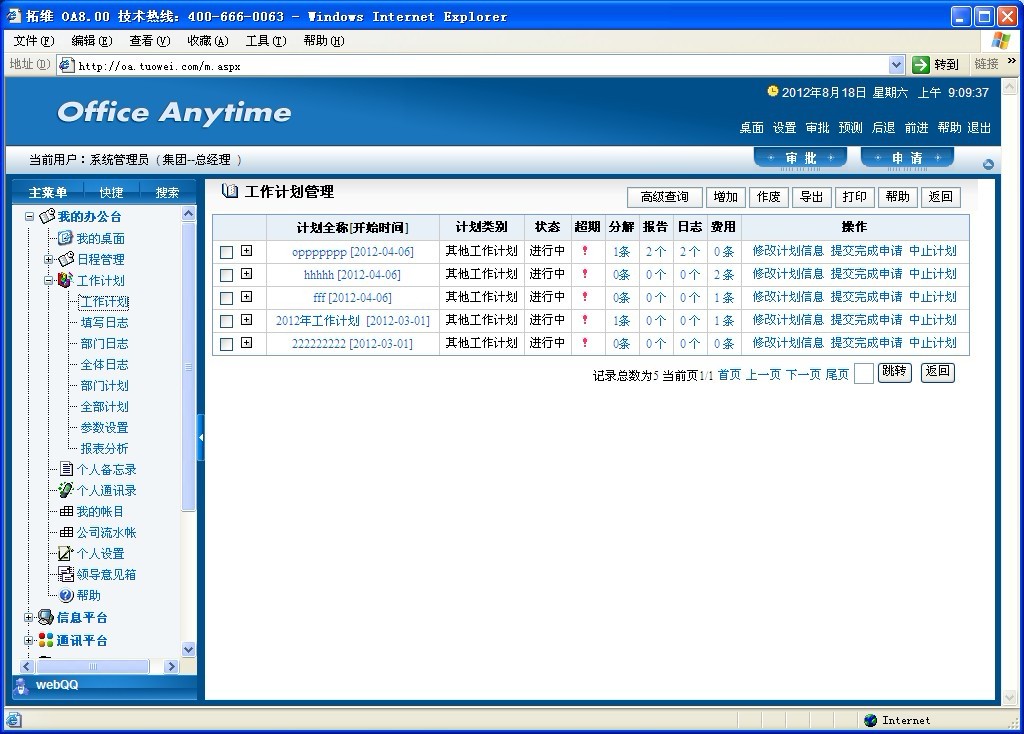Open the 工具 menu in menu bar

pyautogui.click(x=265, y=41)
